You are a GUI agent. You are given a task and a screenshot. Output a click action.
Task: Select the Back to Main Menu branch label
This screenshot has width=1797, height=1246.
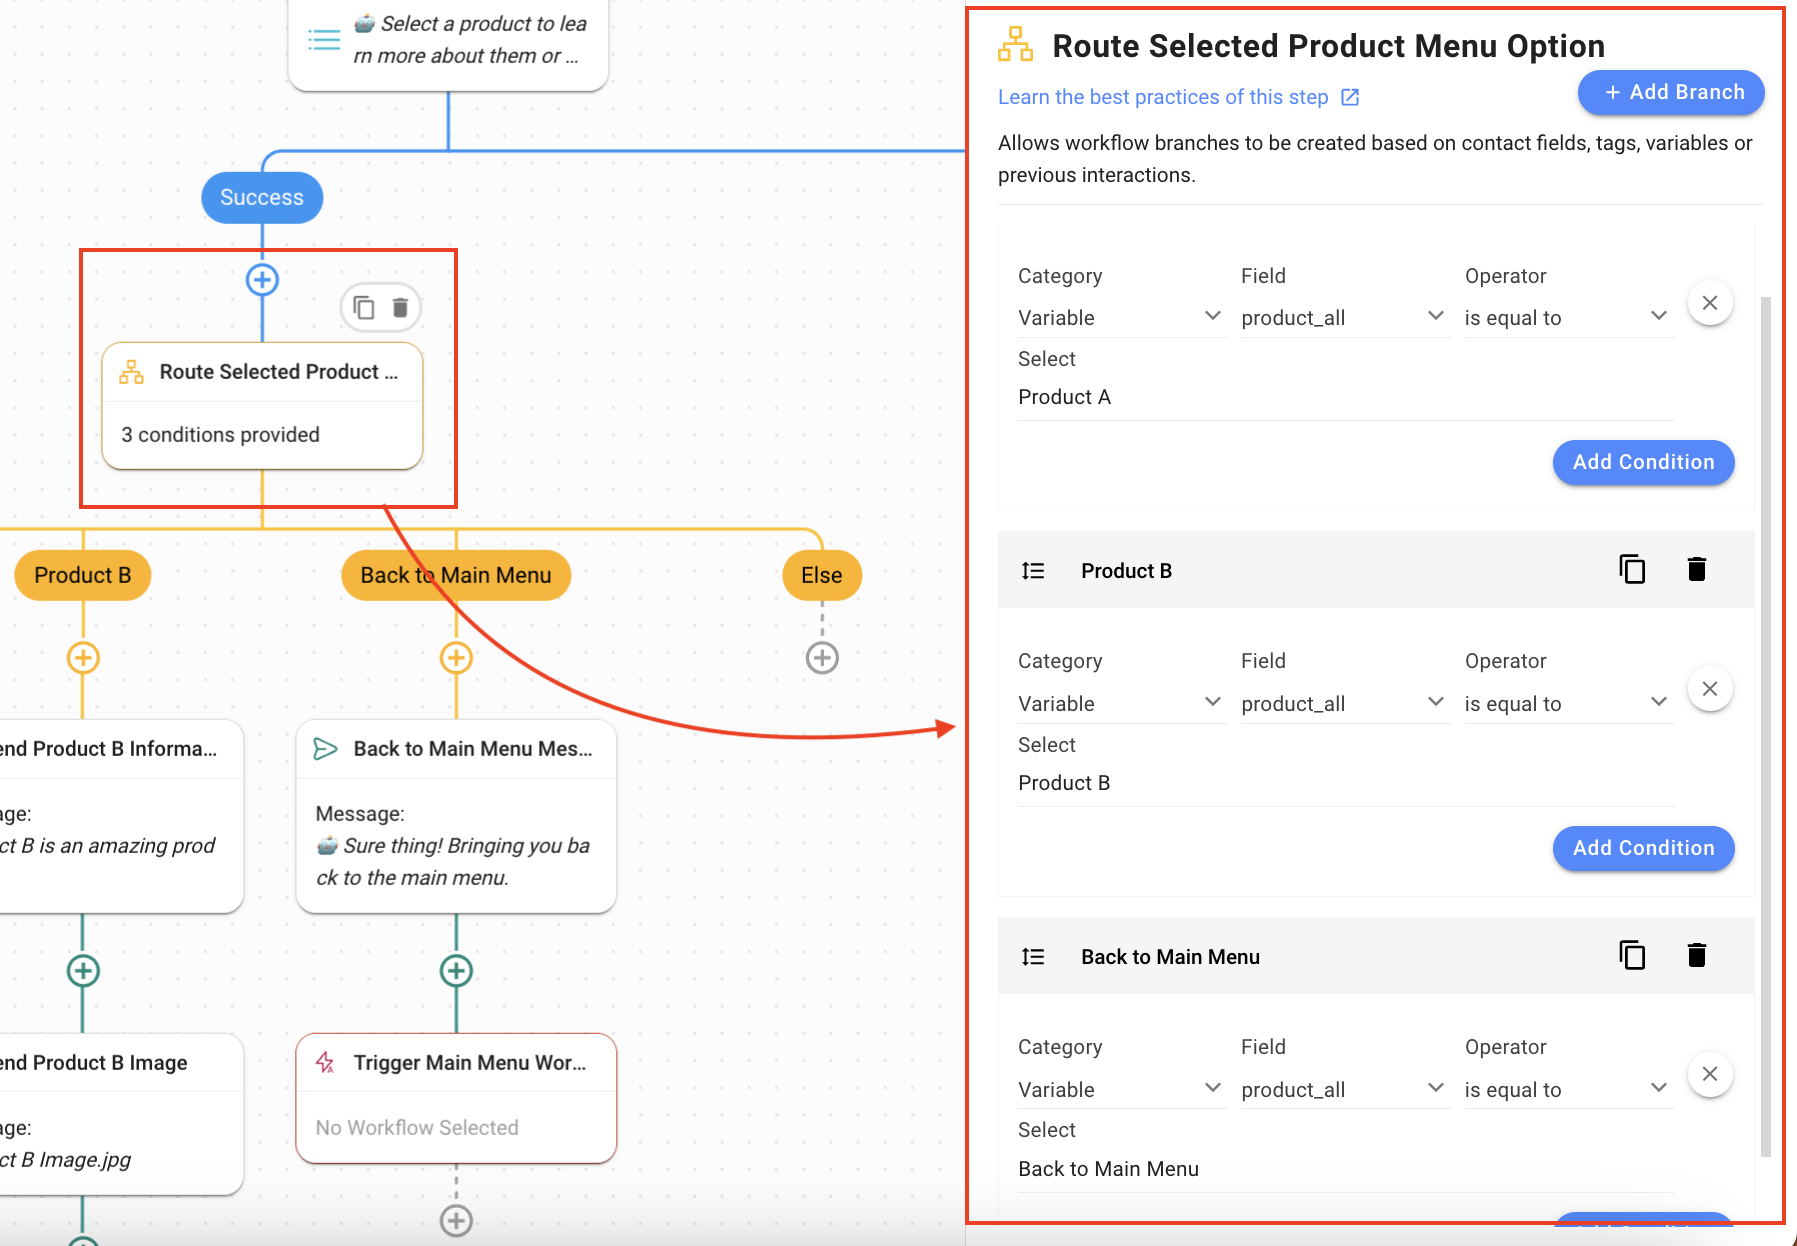click(456, 576)
